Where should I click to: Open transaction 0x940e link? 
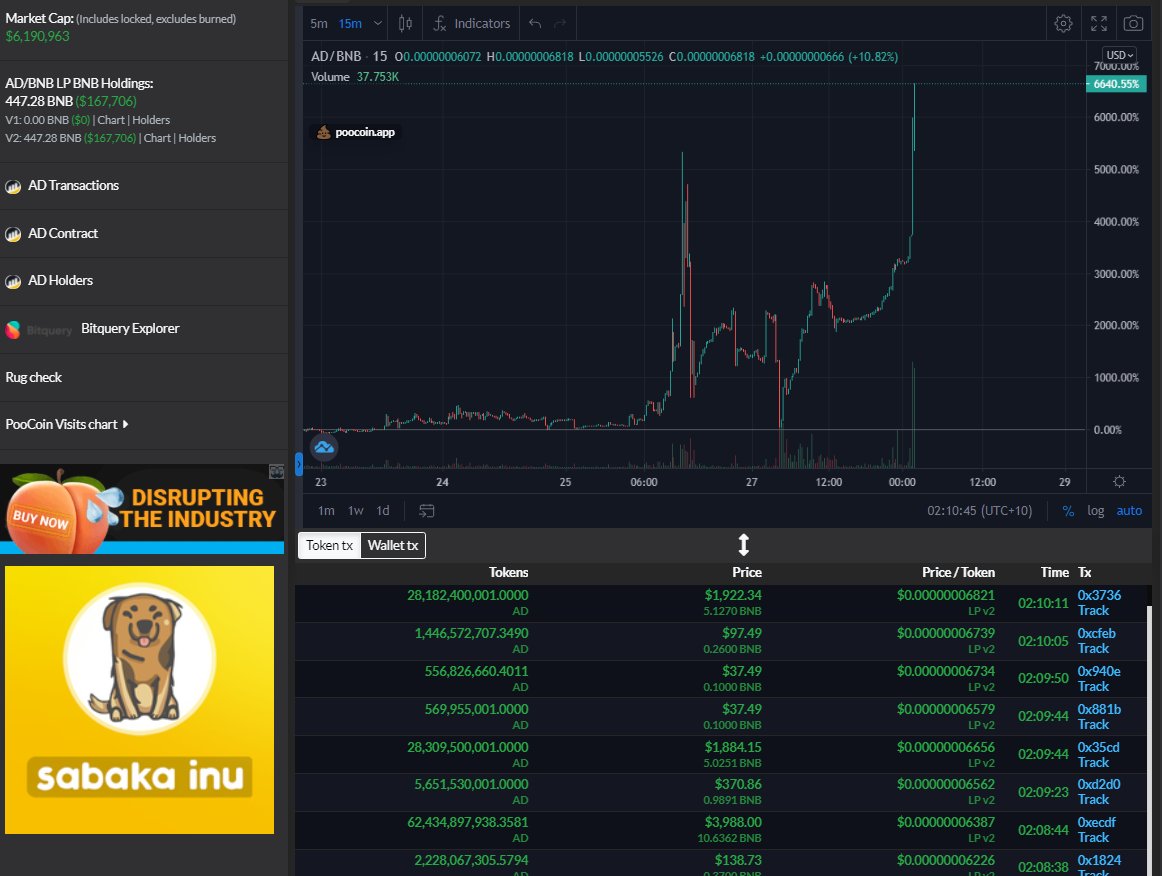(x=1099, y=671)
